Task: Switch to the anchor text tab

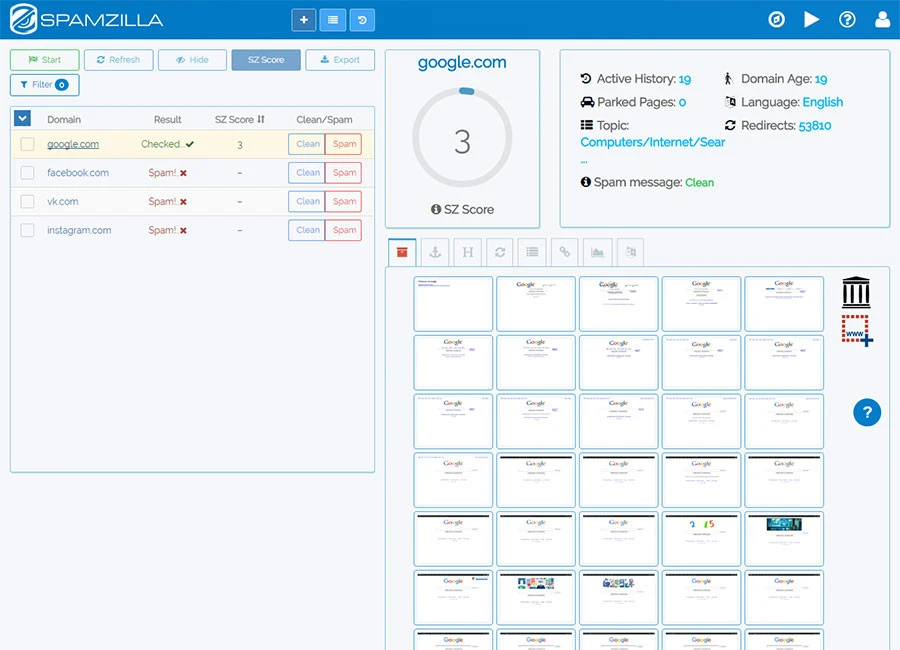Action: click(x=434, y=252)
